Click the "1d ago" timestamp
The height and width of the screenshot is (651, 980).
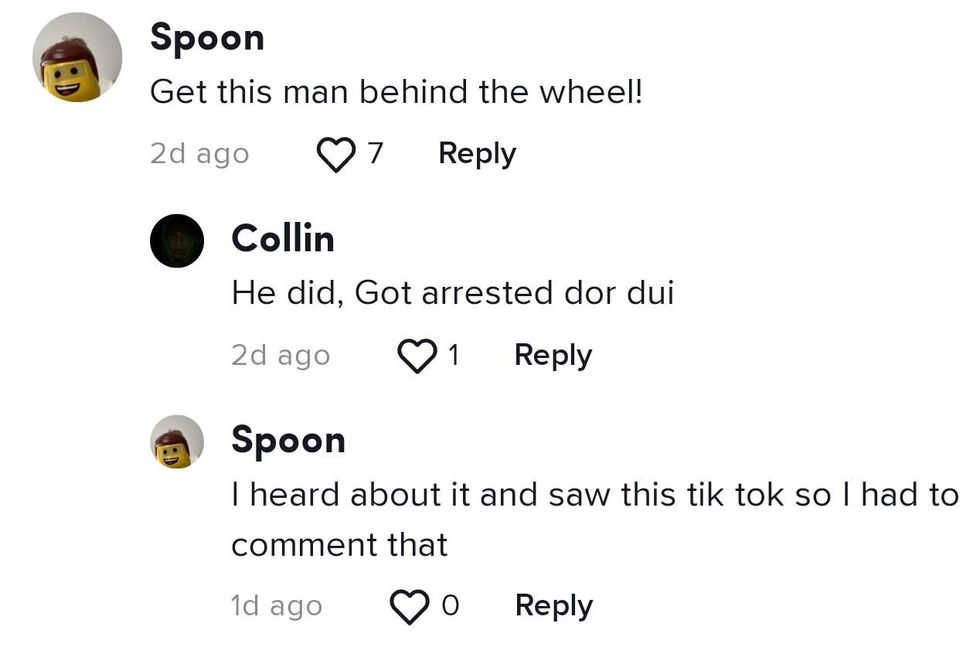click(x=276, y=606)
